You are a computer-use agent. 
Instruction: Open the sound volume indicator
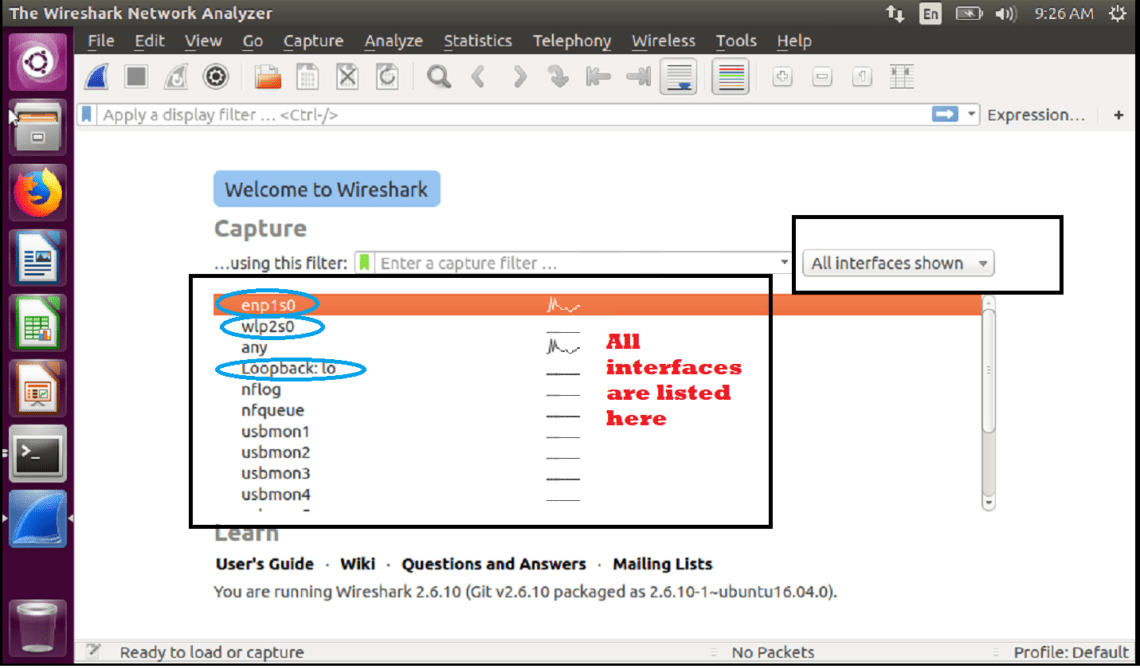(1005, 14)
